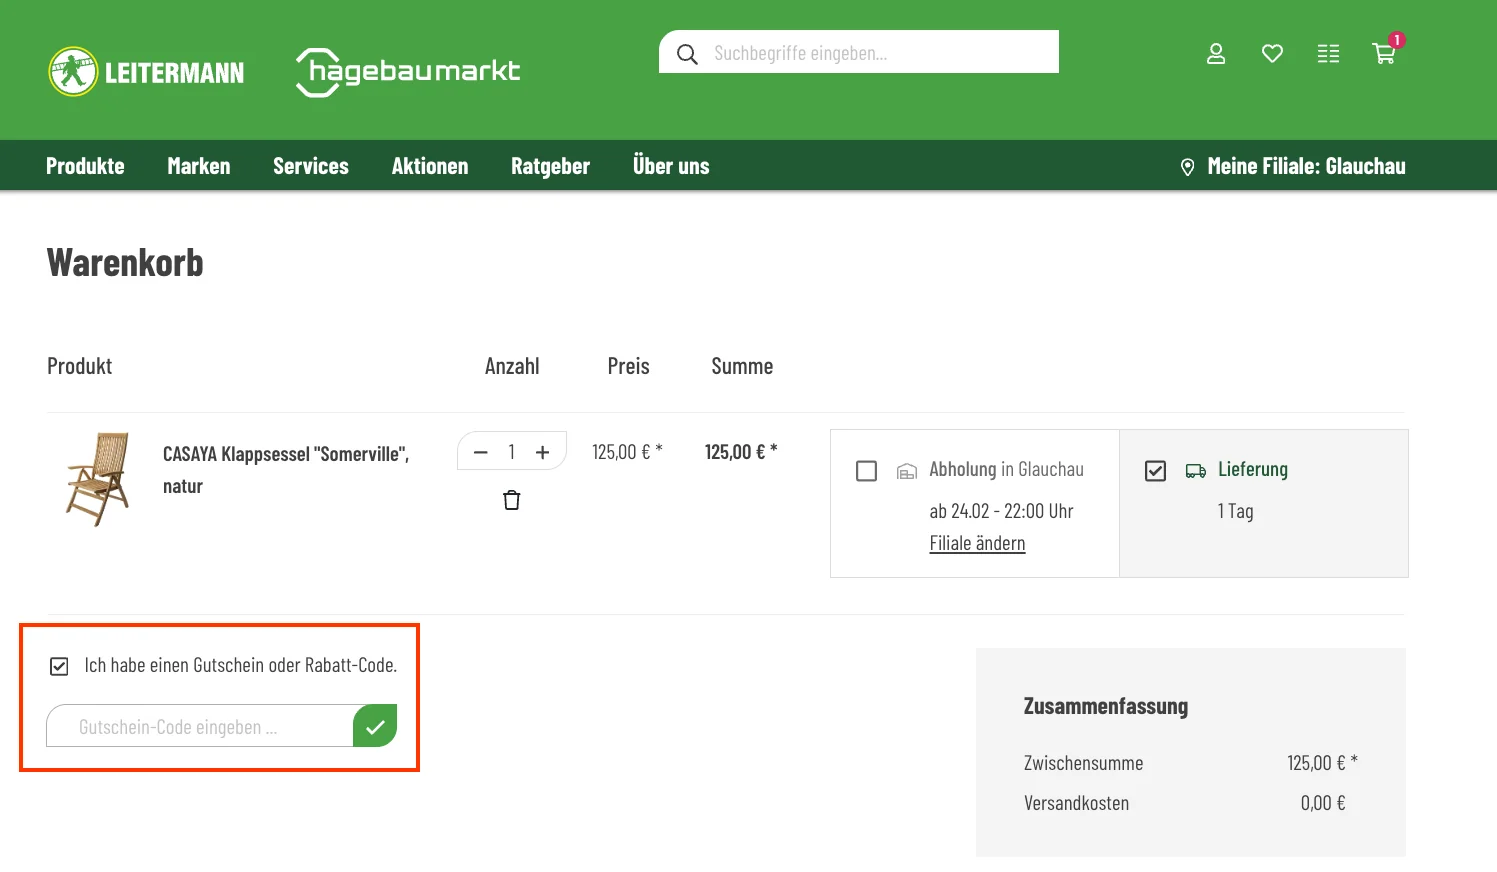Uncheck the Lieferung checkbox
Image resolution: width=1497 pixels, height=872 pixels.
[1155, 470]
